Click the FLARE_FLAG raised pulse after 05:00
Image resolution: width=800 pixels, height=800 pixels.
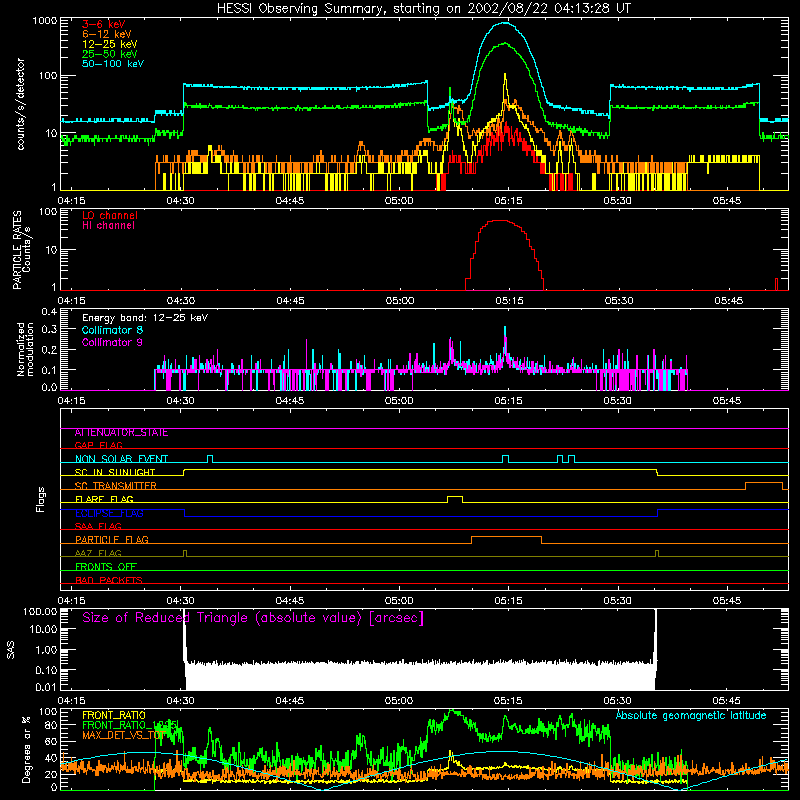click(455, 497)
